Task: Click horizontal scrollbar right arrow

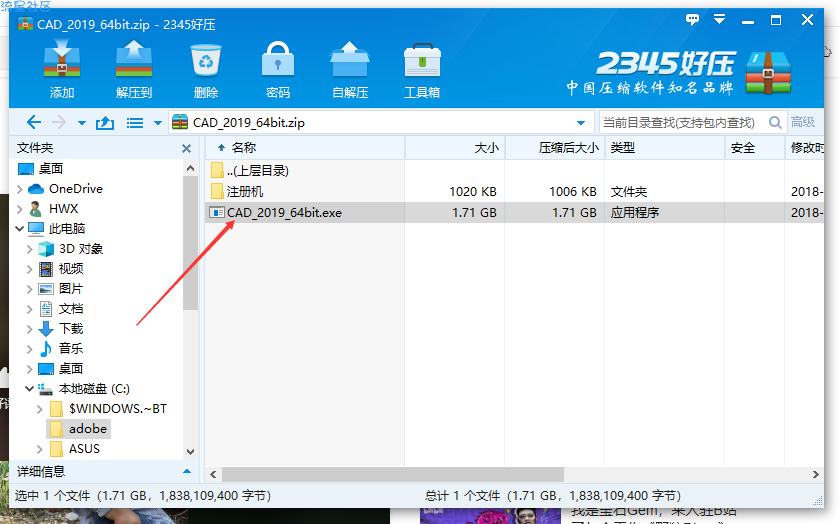Action: pyautogui.click(x=815, y=474)
